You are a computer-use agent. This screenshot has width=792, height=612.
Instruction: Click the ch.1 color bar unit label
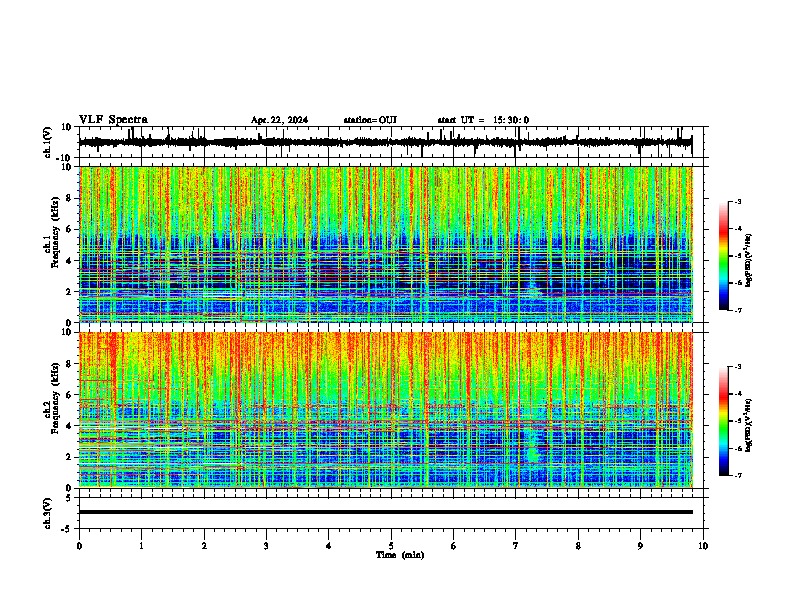coord(749,260)
